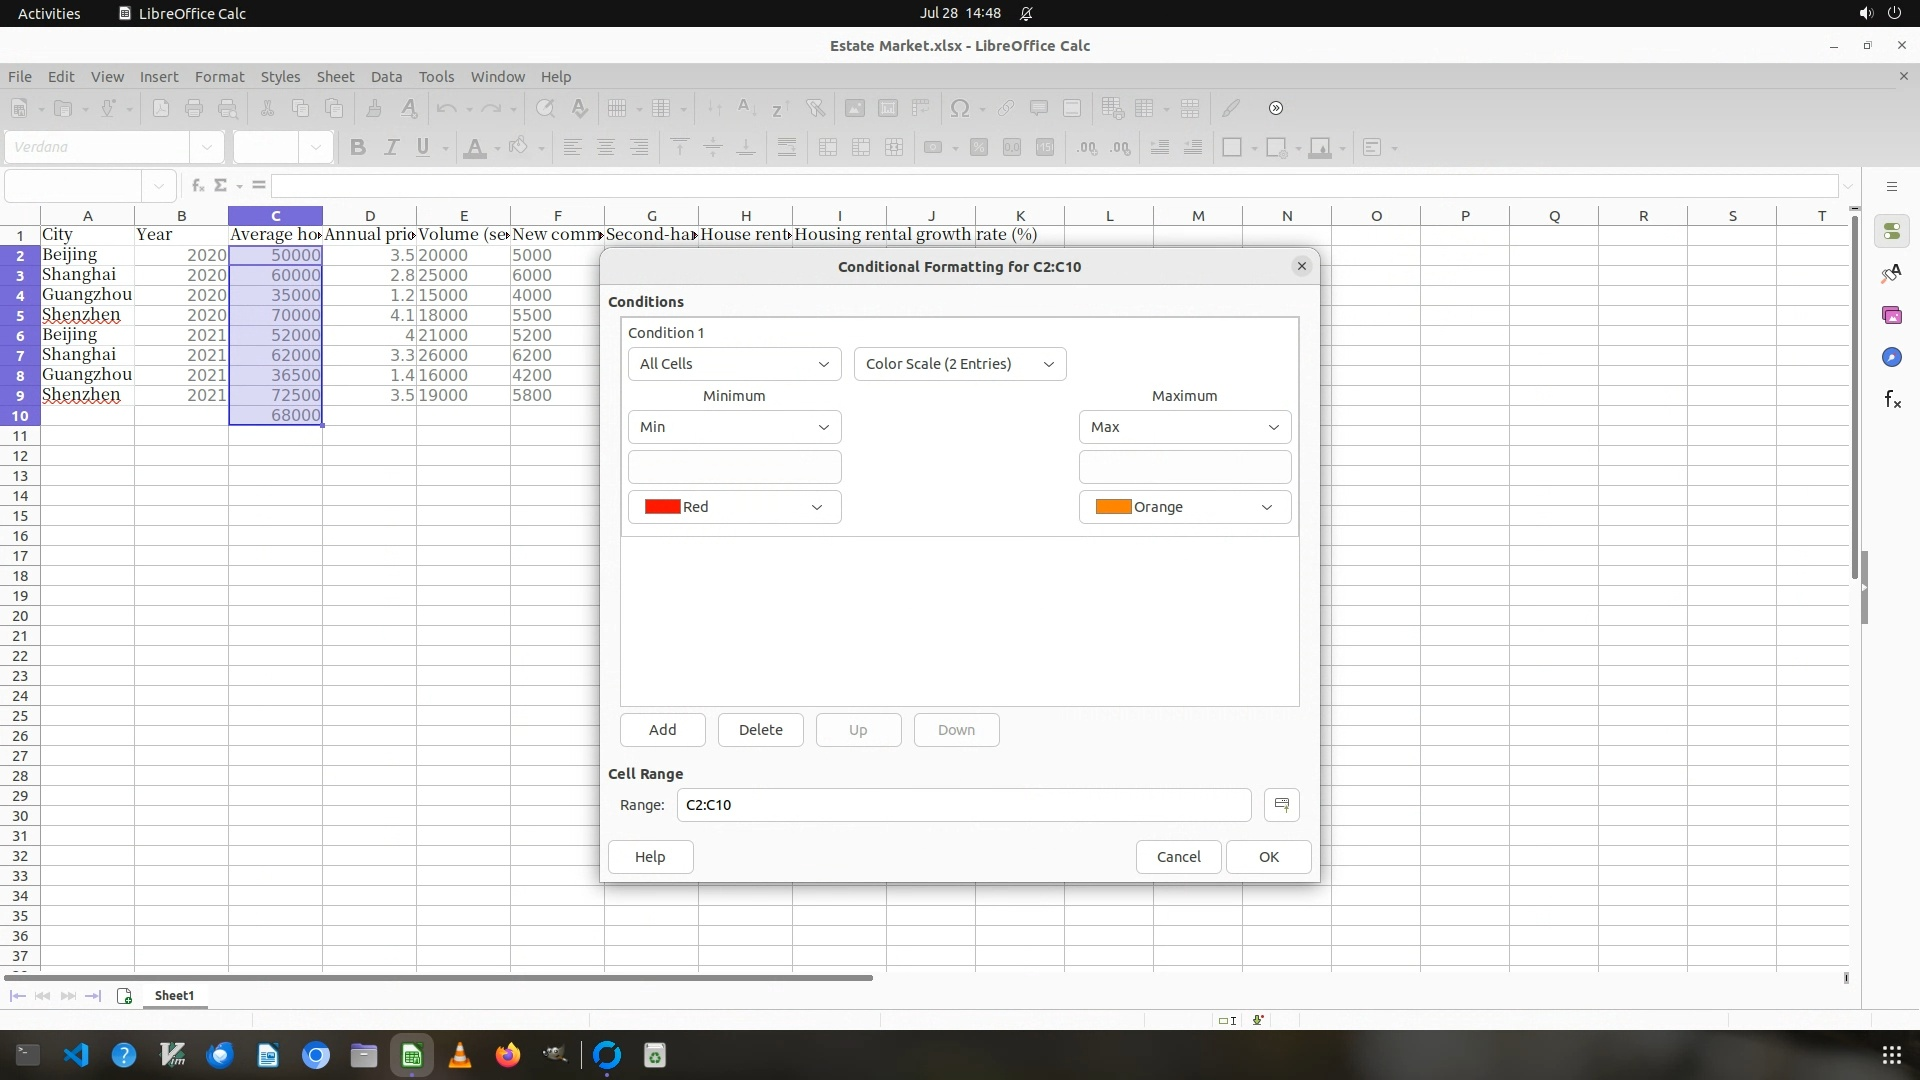
Task: Click the Function Wizard icon in formula bar
Action: click(198, 185)
